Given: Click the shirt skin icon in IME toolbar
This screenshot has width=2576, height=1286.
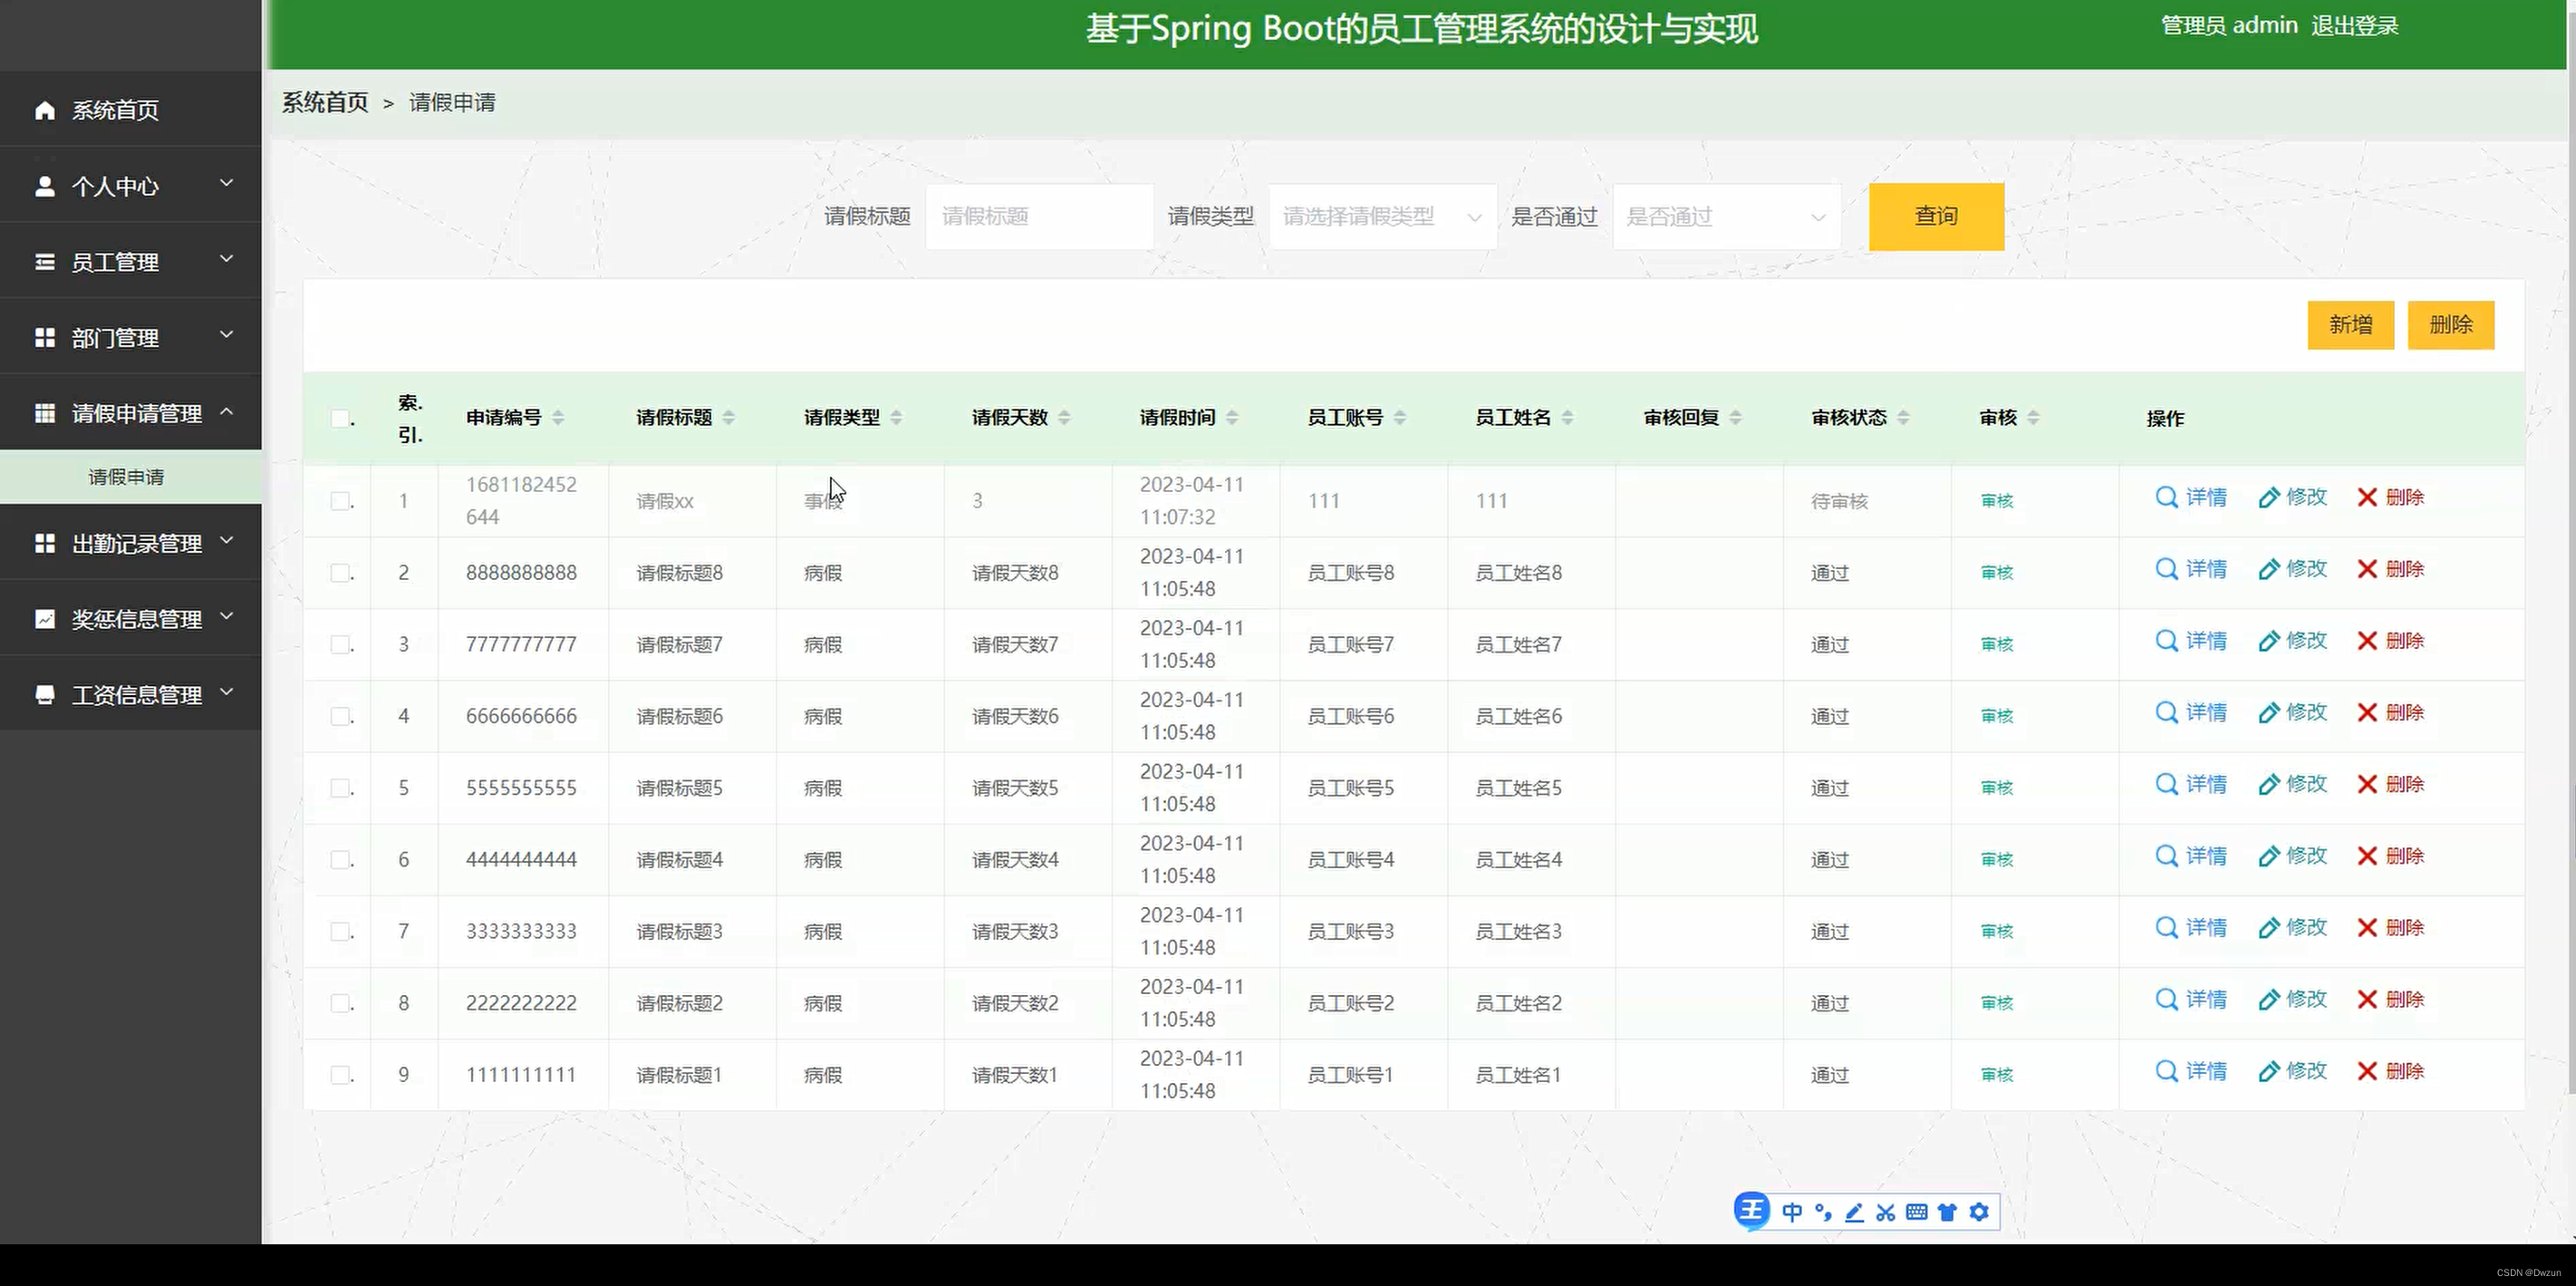Looking at the screenshot, I should [x=1947, y=1212].
